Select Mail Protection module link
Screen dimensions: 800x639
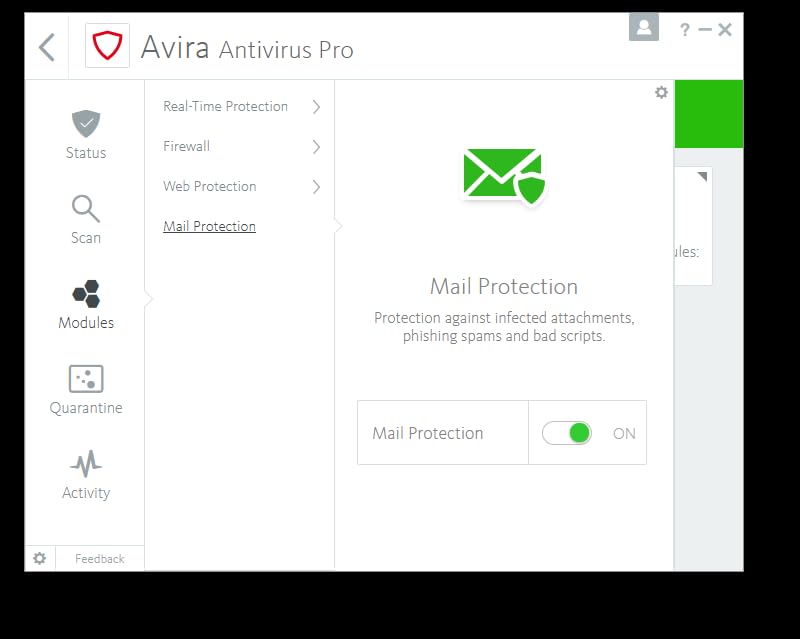209,226
